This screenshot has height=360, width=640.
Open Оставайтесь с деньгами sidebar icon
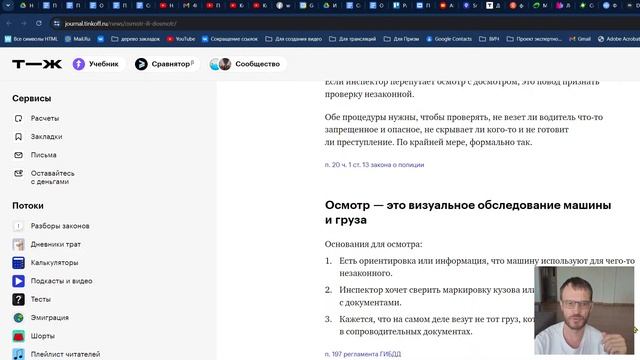click(x=18, y=173)
